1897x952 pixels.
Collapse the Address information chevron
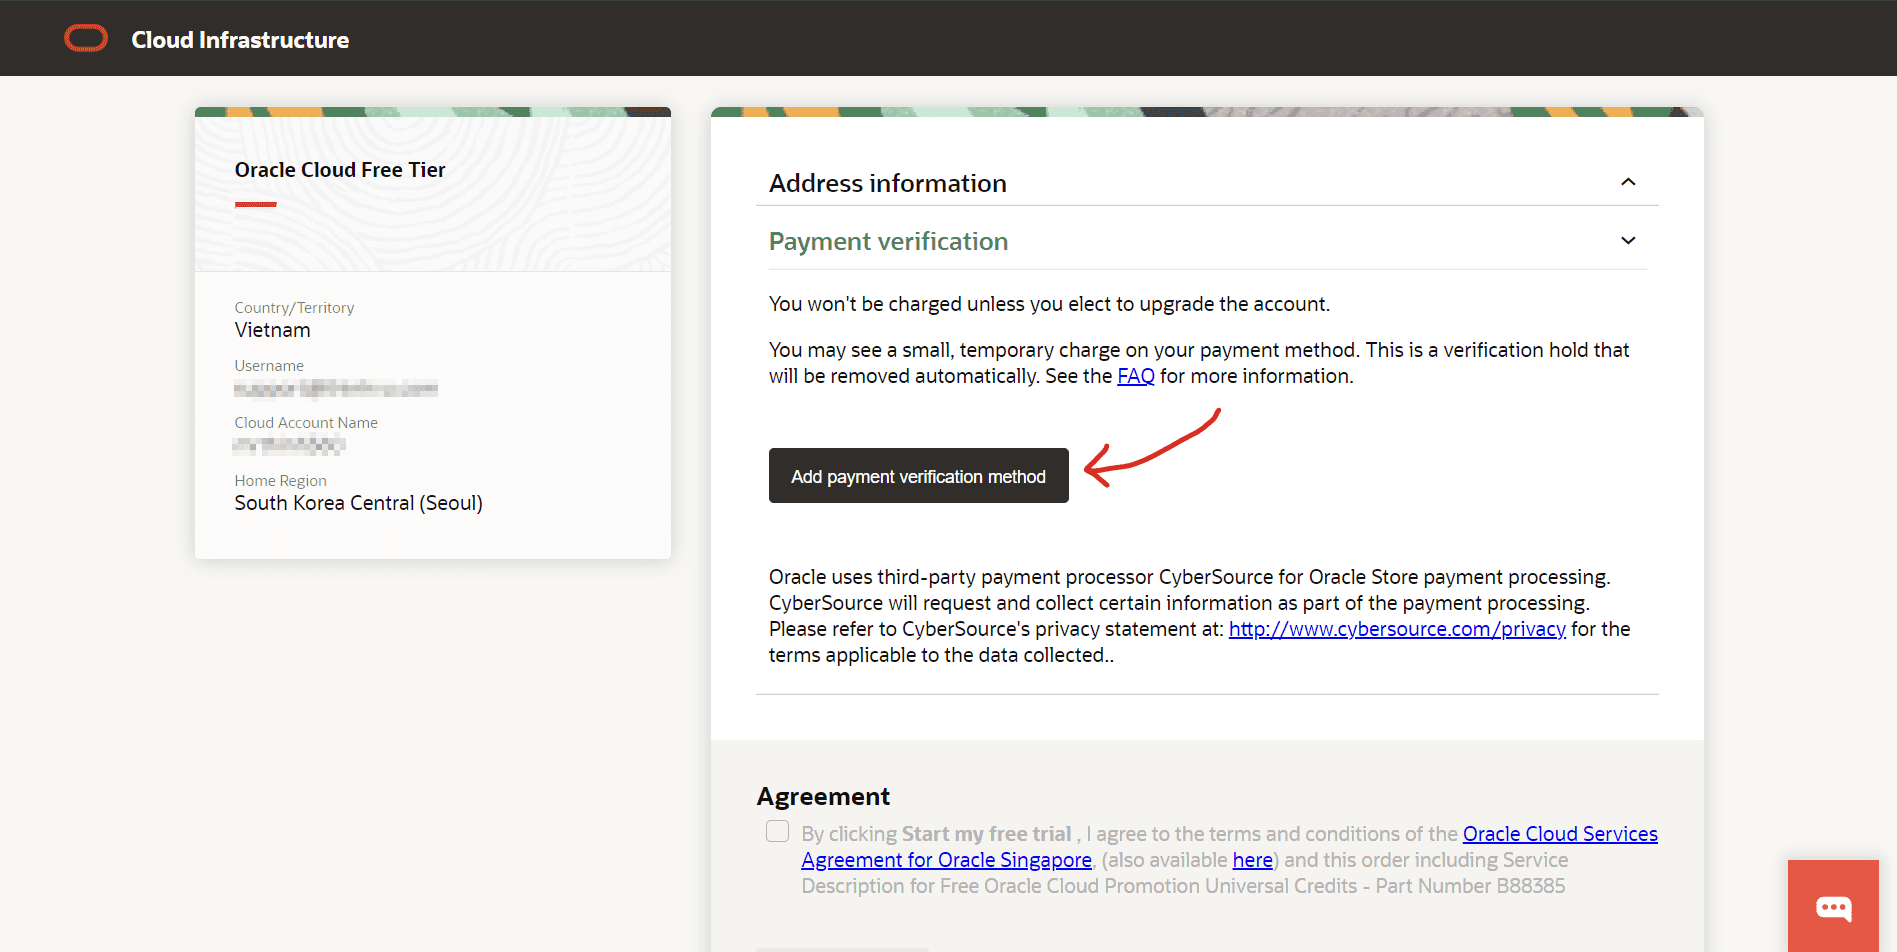pyautogui.click(x=1628, y=182)
